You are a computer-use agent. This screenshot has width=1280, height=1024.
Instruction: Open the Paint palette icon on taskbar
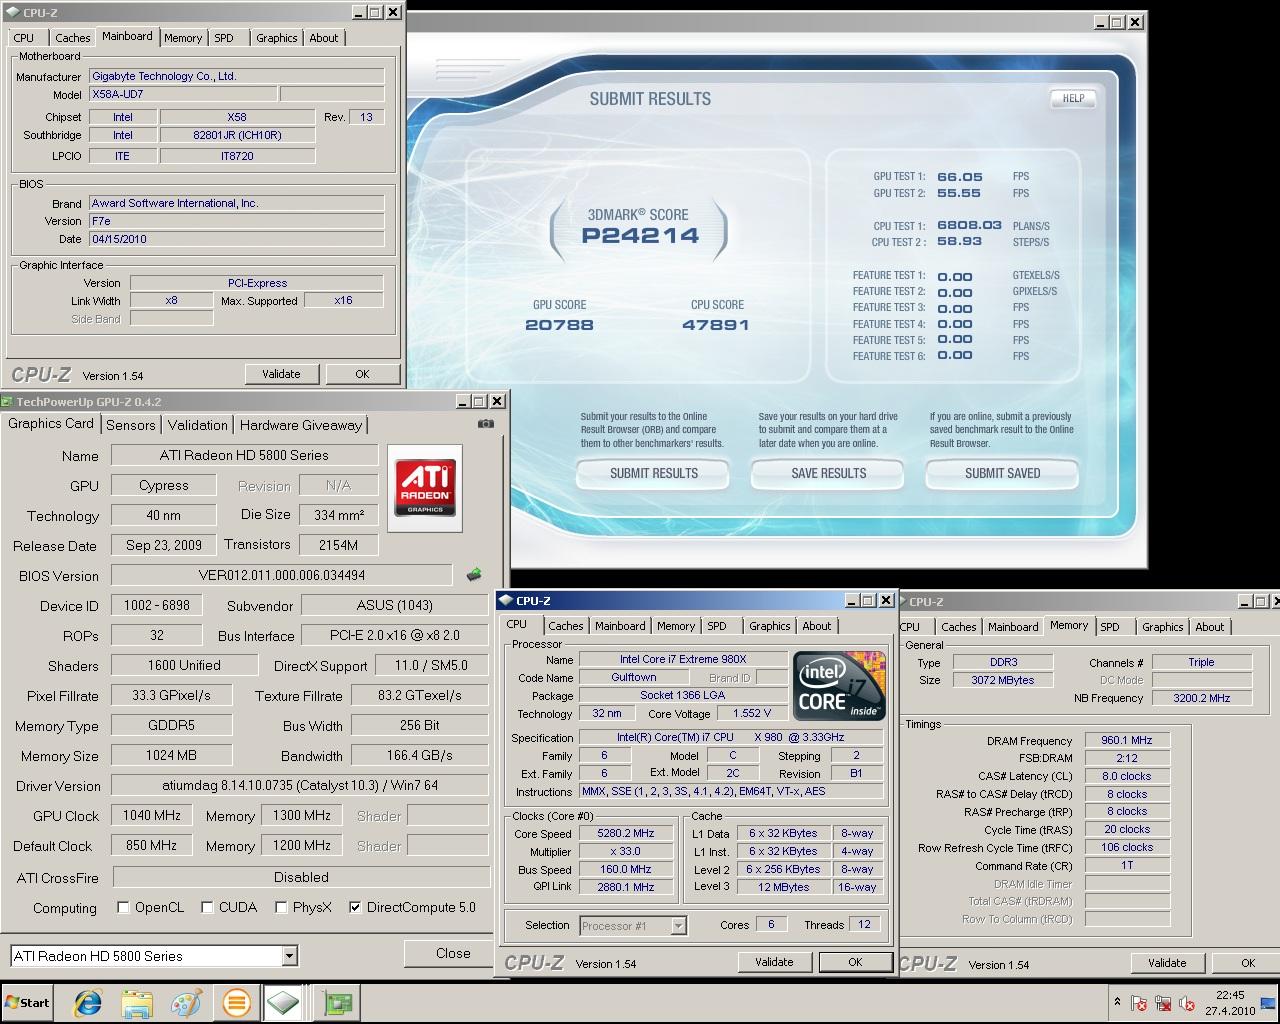click(186, 1003)
